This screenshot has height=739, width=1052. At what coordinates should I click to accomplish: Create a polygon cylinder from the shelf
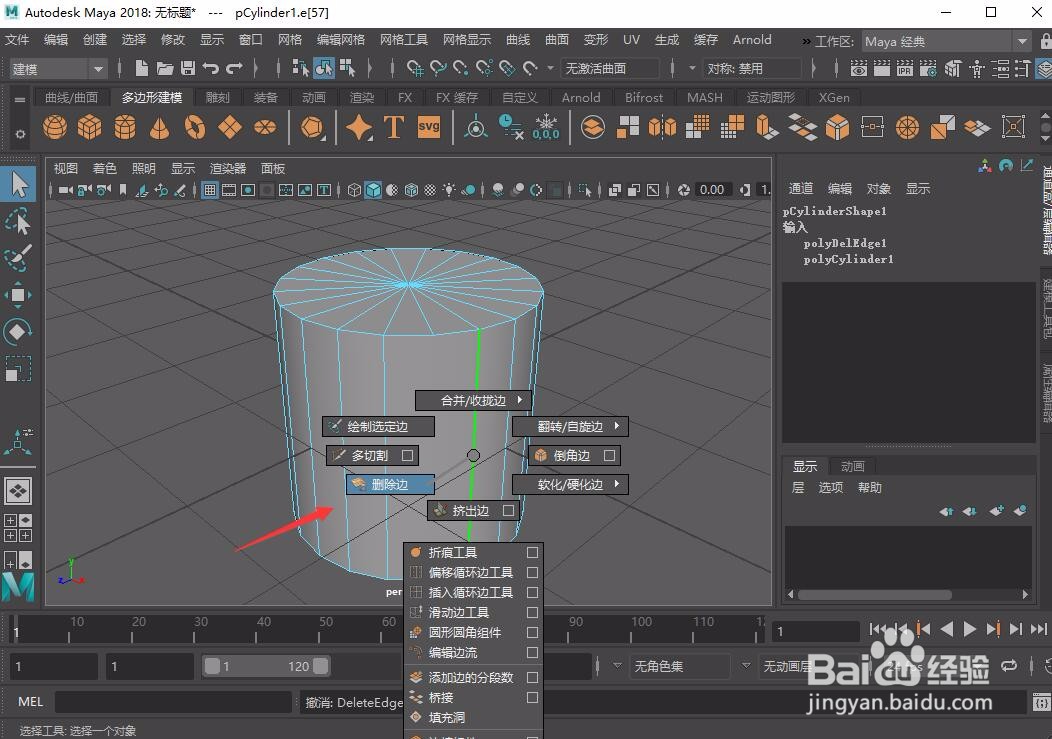click(x=125, y=126)
